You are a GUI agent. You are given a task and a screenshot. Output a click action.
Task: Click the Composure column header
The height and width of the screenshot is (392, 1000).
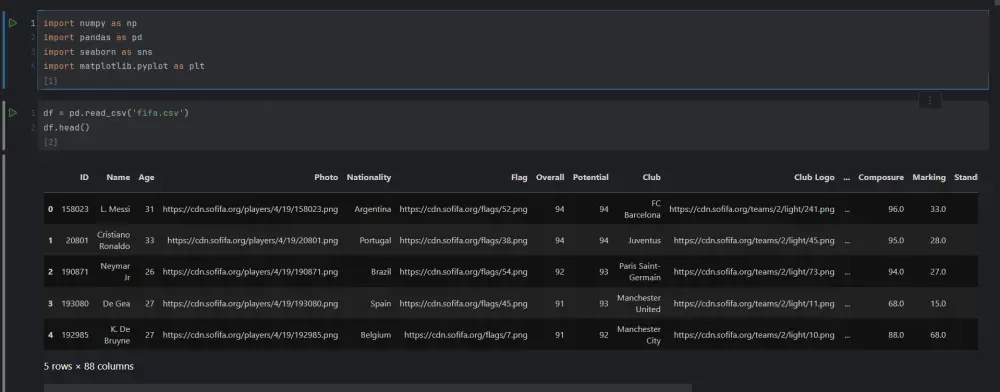pyautogui.click(x=881, y=177)
